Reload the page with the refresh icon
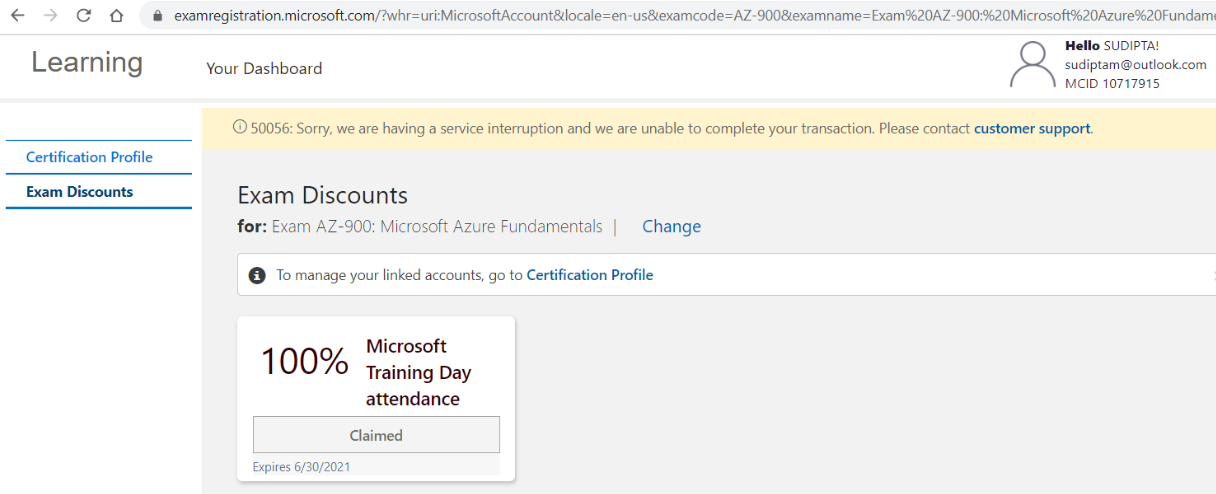1216x494 pixels. pyautogui.click(x=84, y=15)
